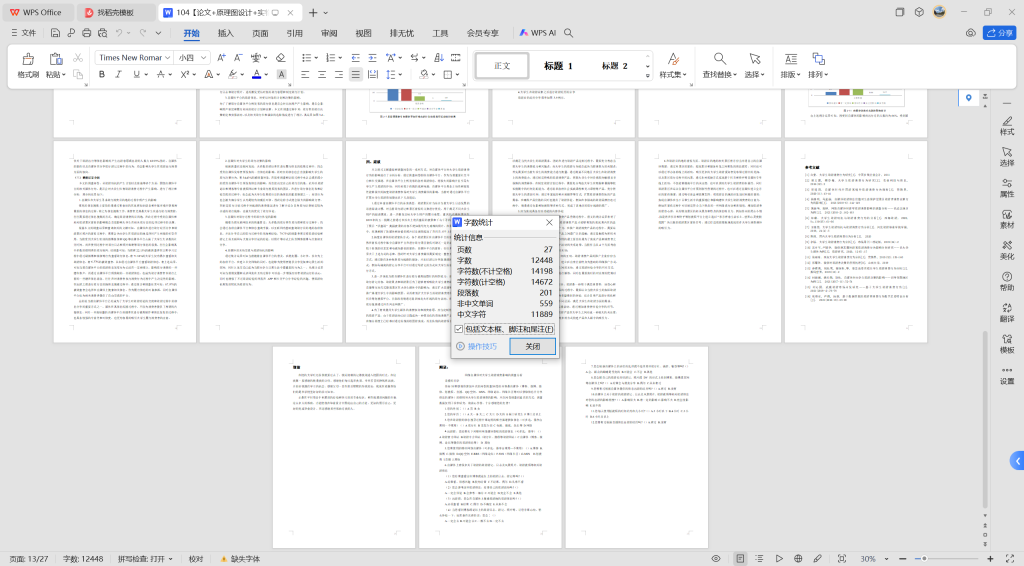Switch to page layout view in status bar

740,558
